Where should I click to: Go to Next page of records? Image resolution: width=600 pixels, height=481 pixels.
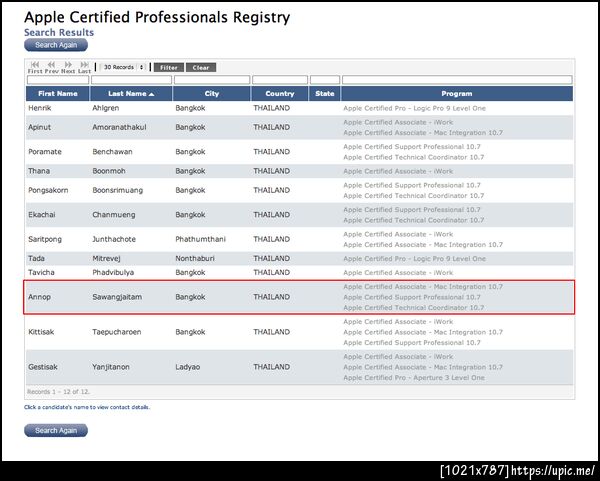pos(68,67)
